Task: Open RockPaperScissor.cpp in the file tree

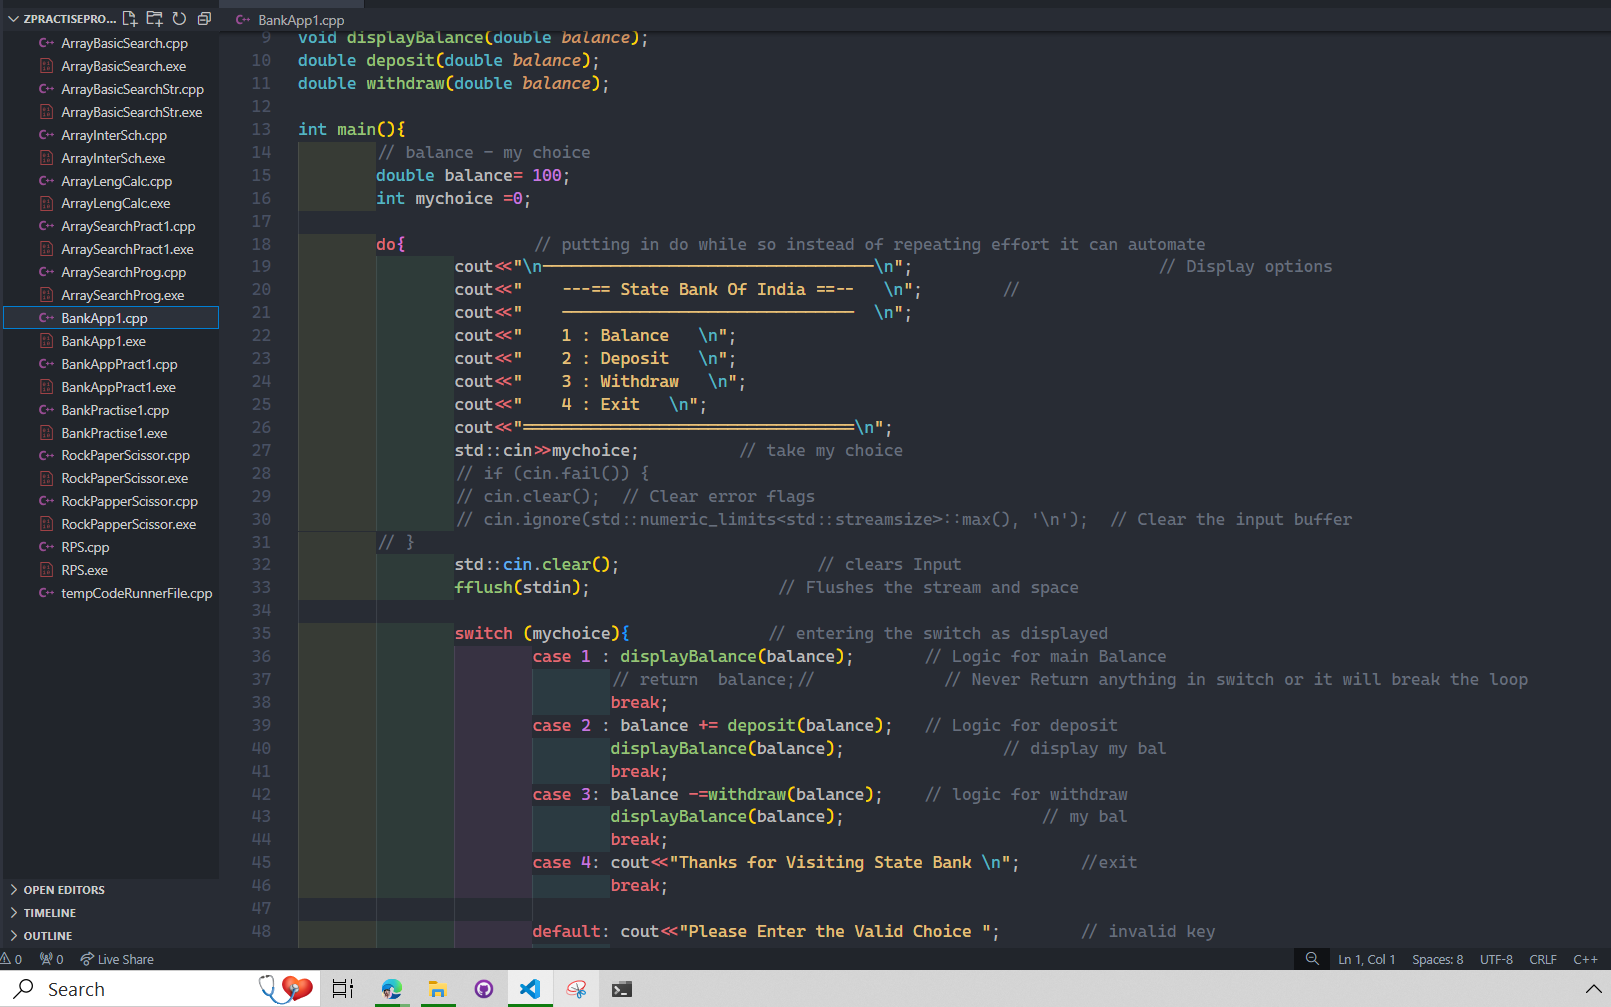Action: pos(125,456)
